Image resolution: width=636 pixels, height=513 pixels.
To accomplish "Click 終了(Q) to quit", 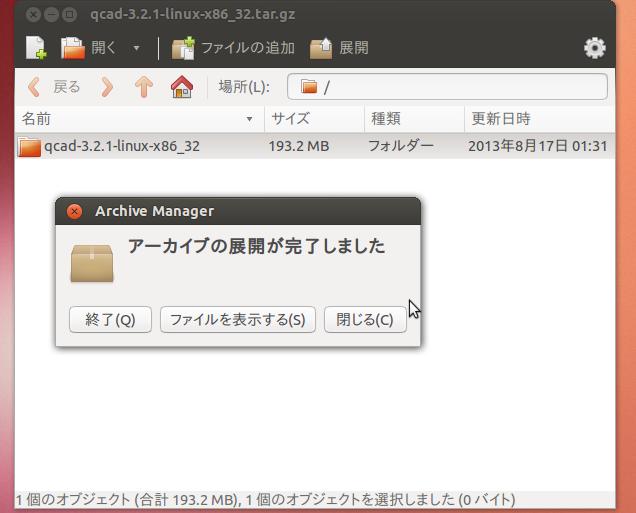I will (x=110, y=320).
